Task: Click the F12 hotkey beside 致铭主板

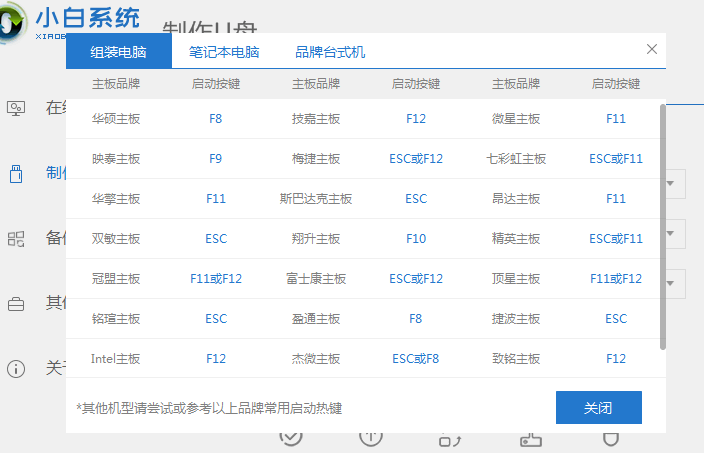Action: 616,359
